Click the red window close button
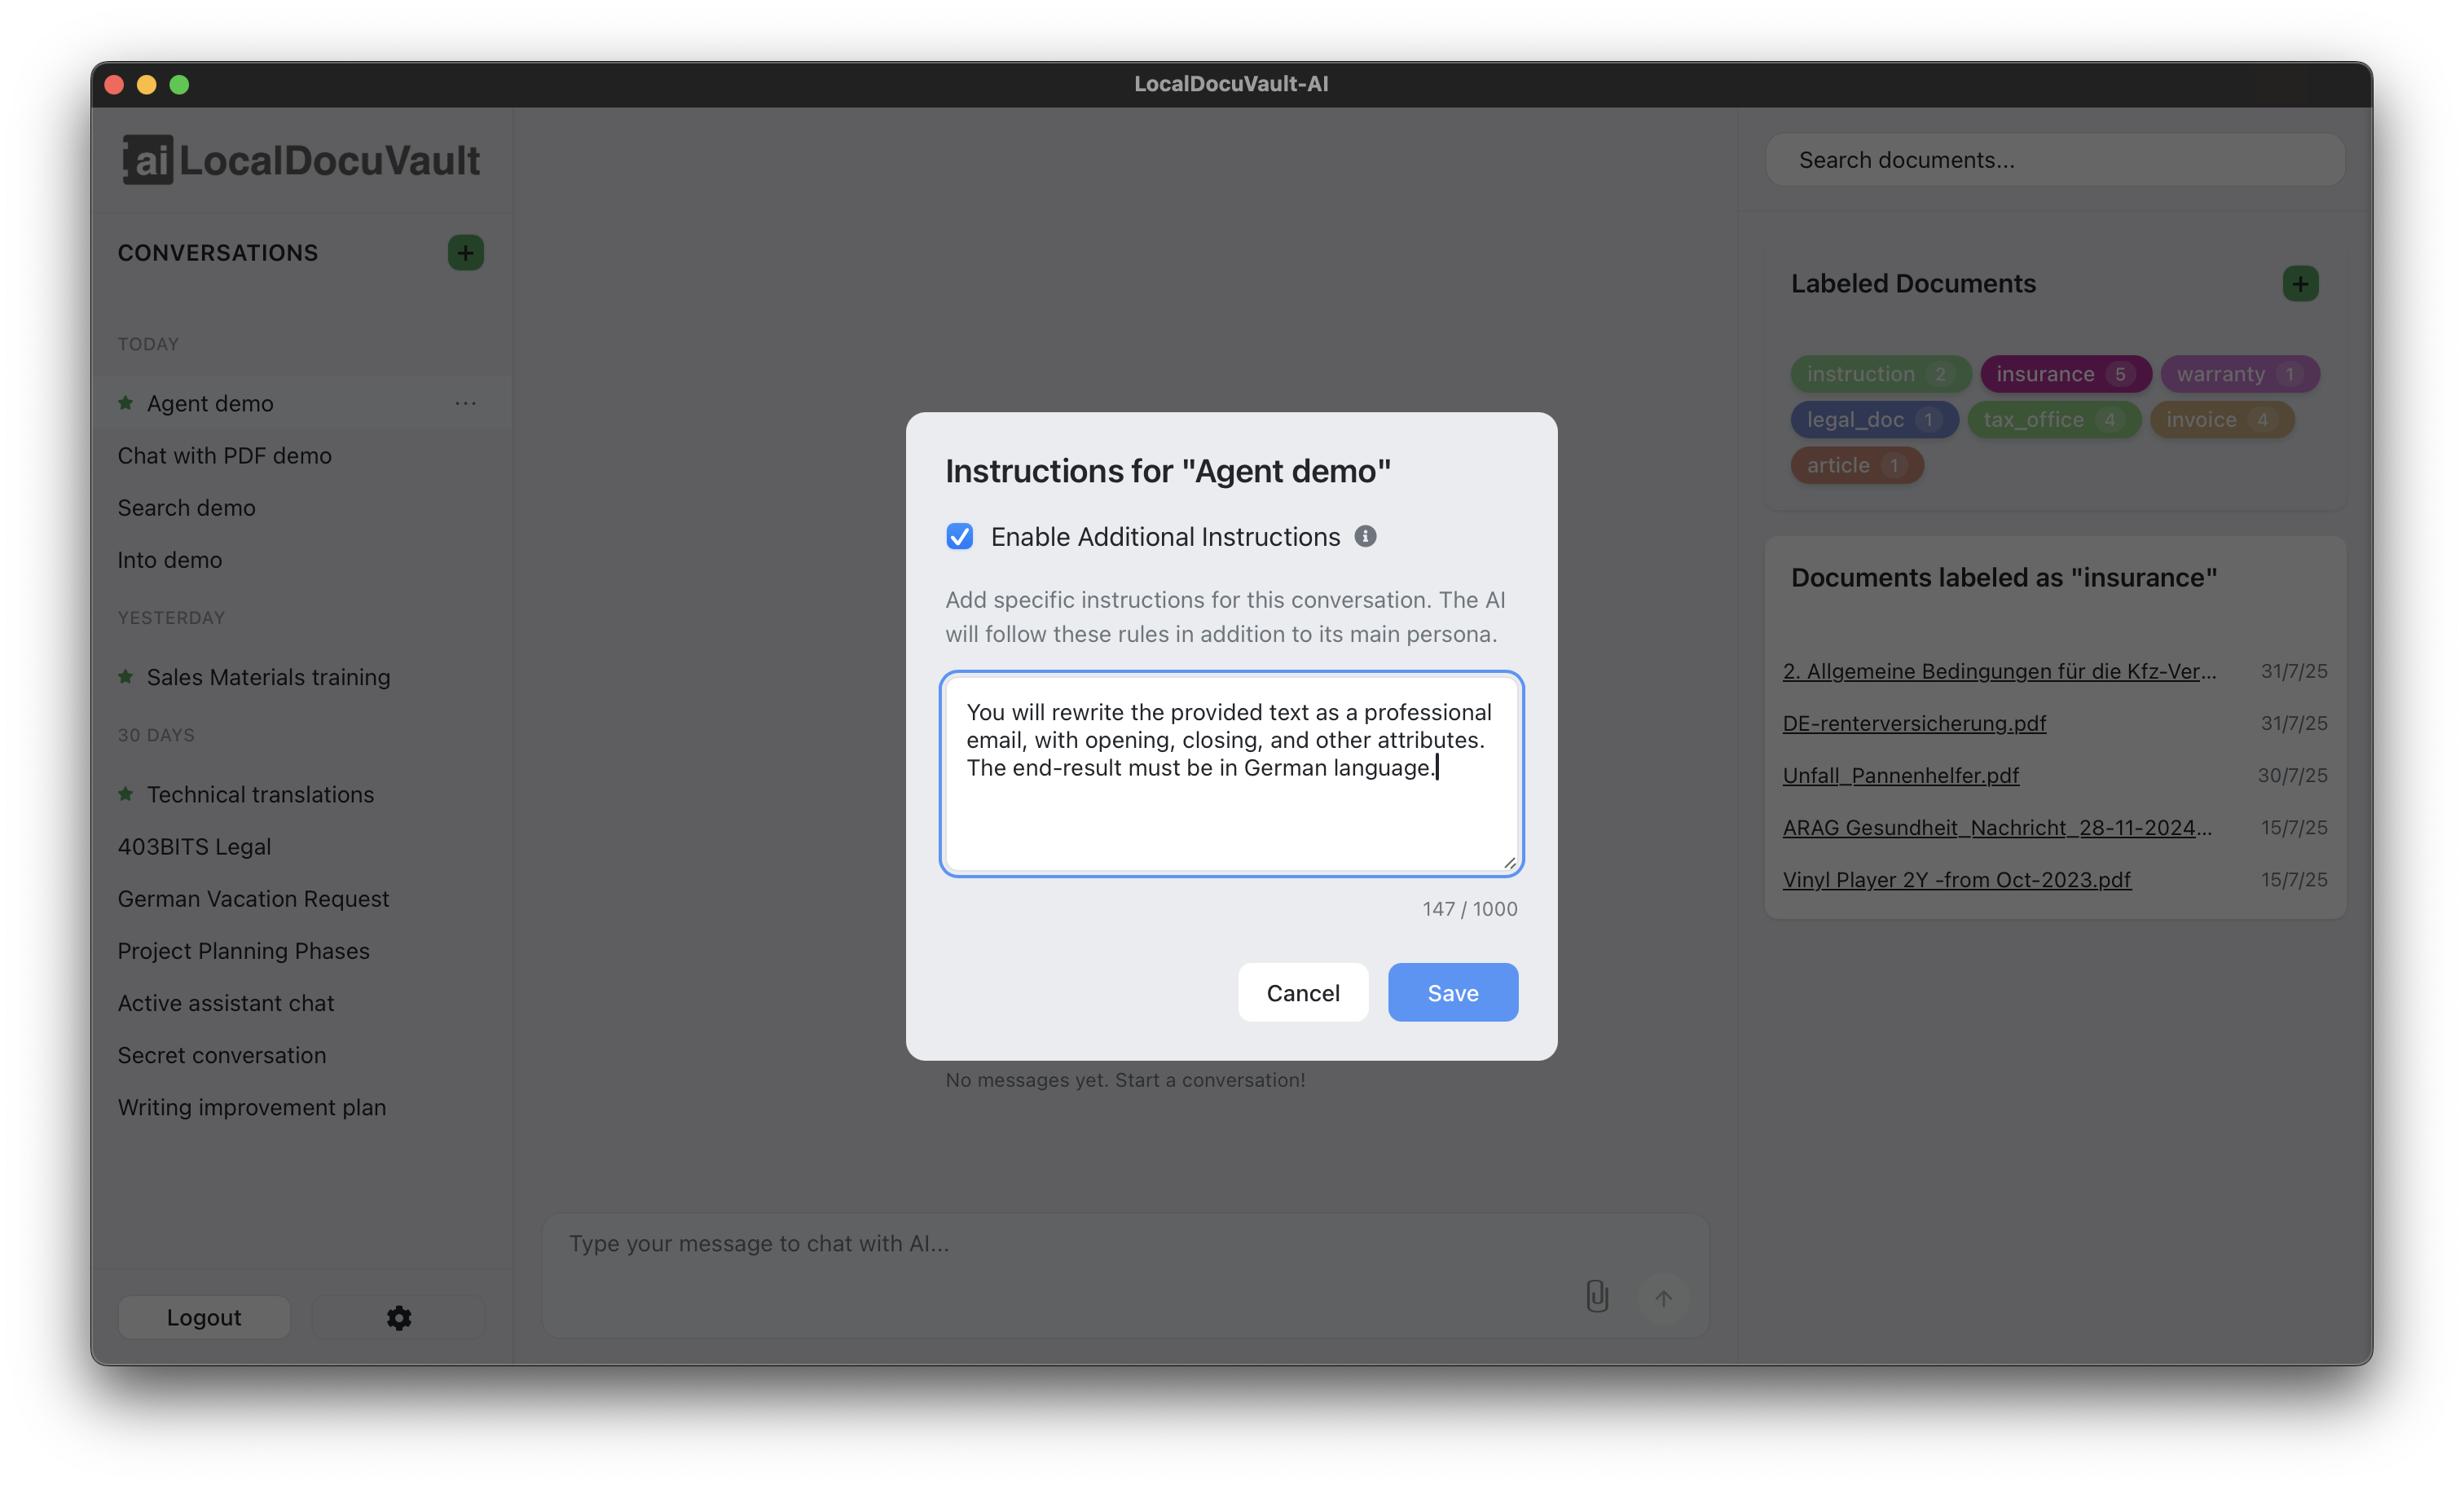This screenshot has width=2464, height=1486. [114, 85]
